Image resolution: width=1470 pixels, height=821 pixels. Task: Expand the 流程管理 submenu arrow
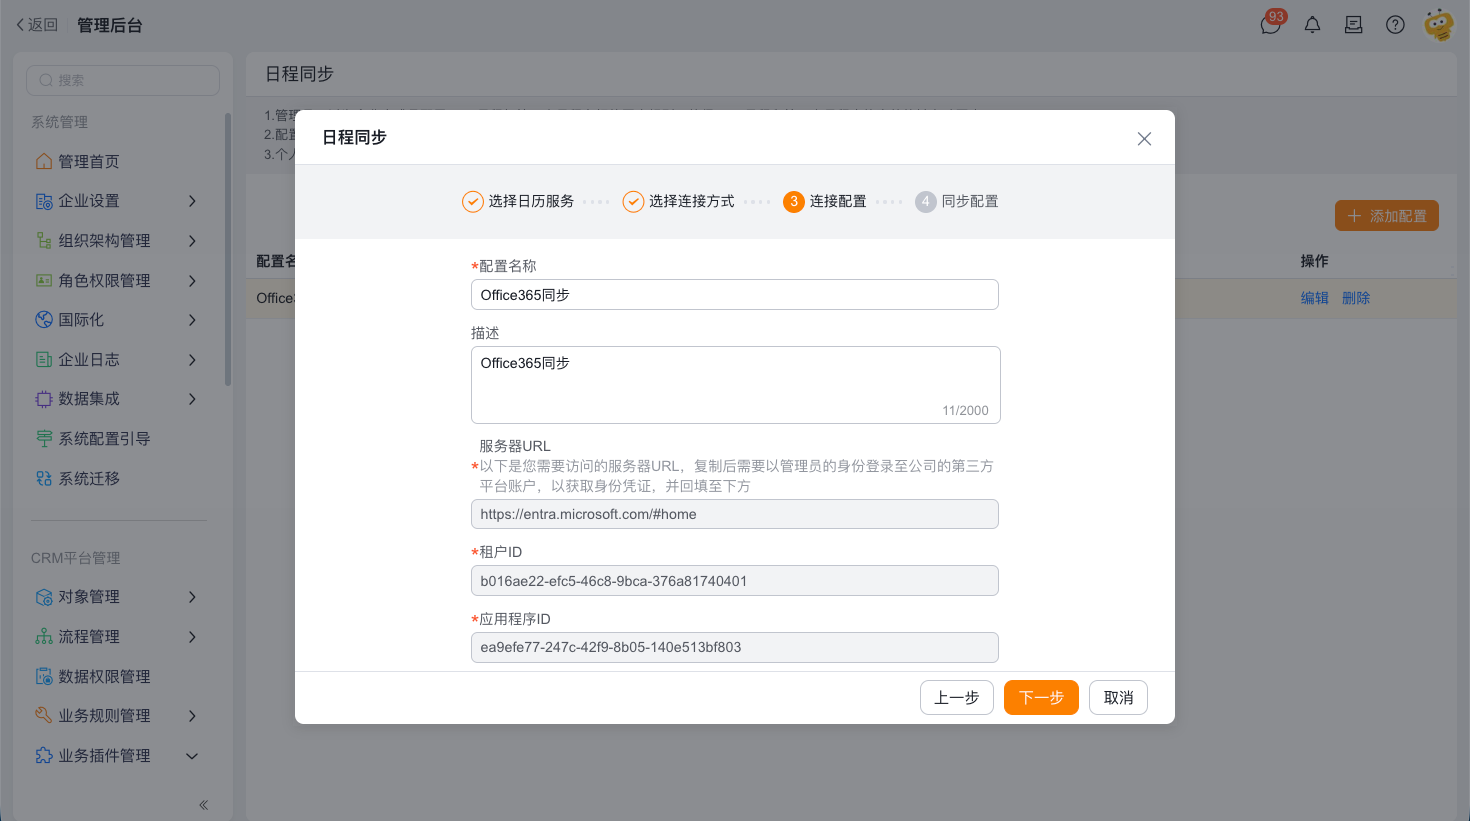192,636
